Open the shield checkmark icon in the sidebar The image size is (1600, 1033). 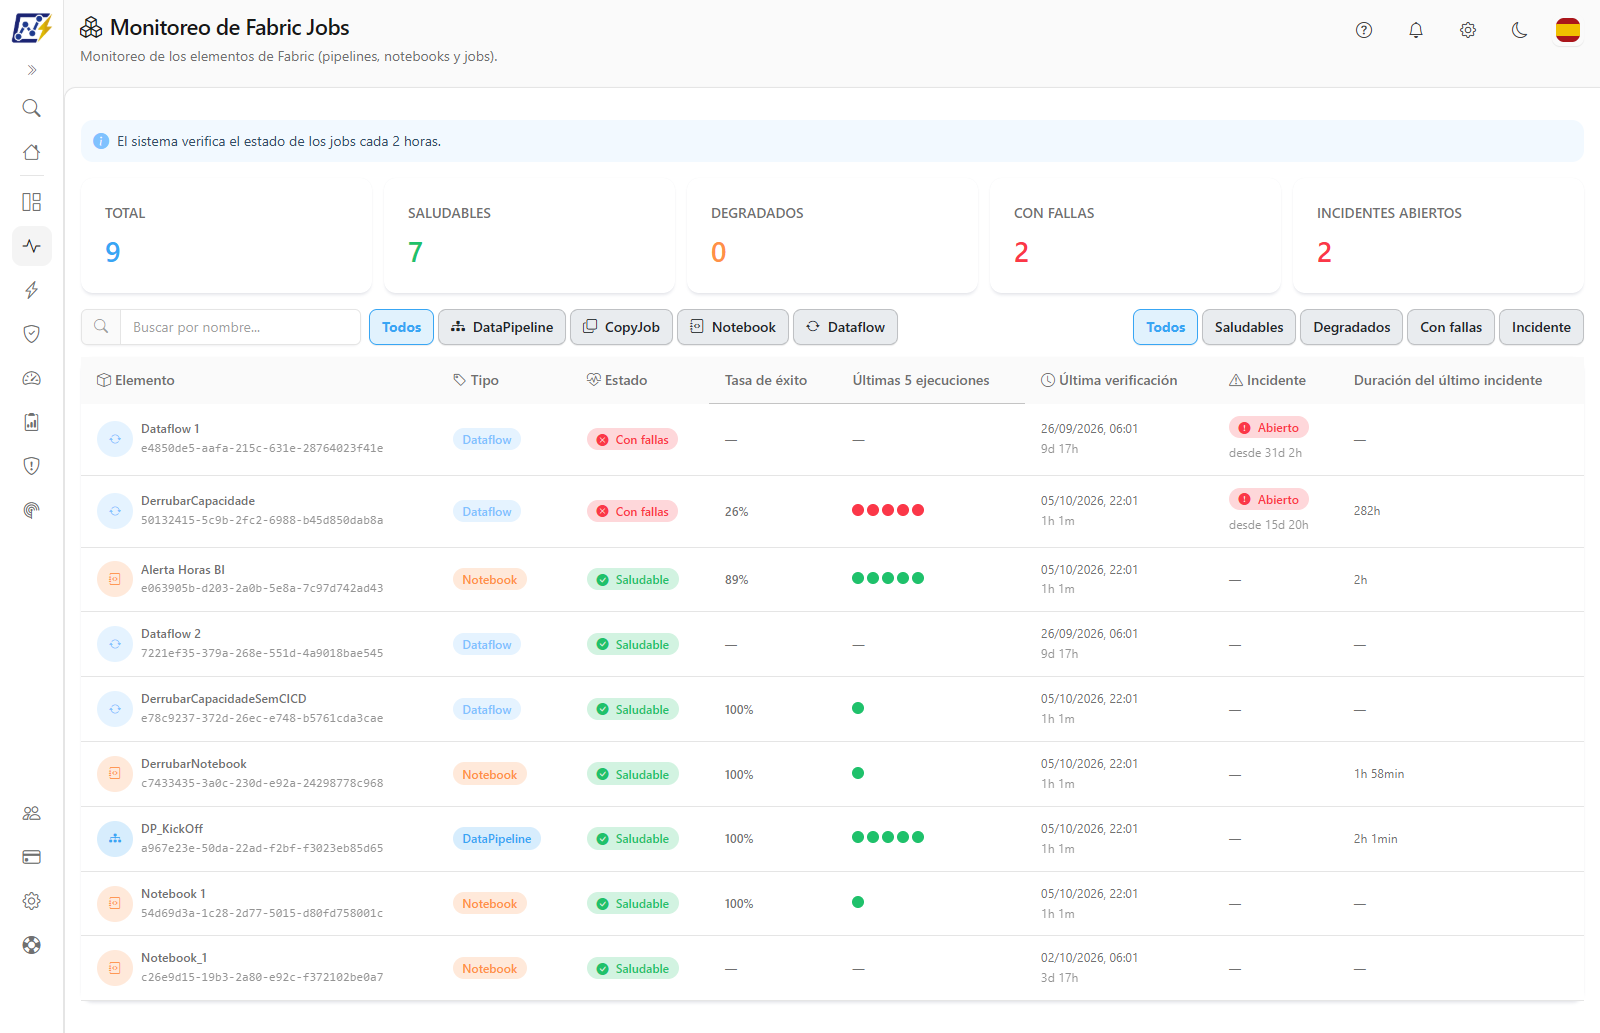pos(32,334)
